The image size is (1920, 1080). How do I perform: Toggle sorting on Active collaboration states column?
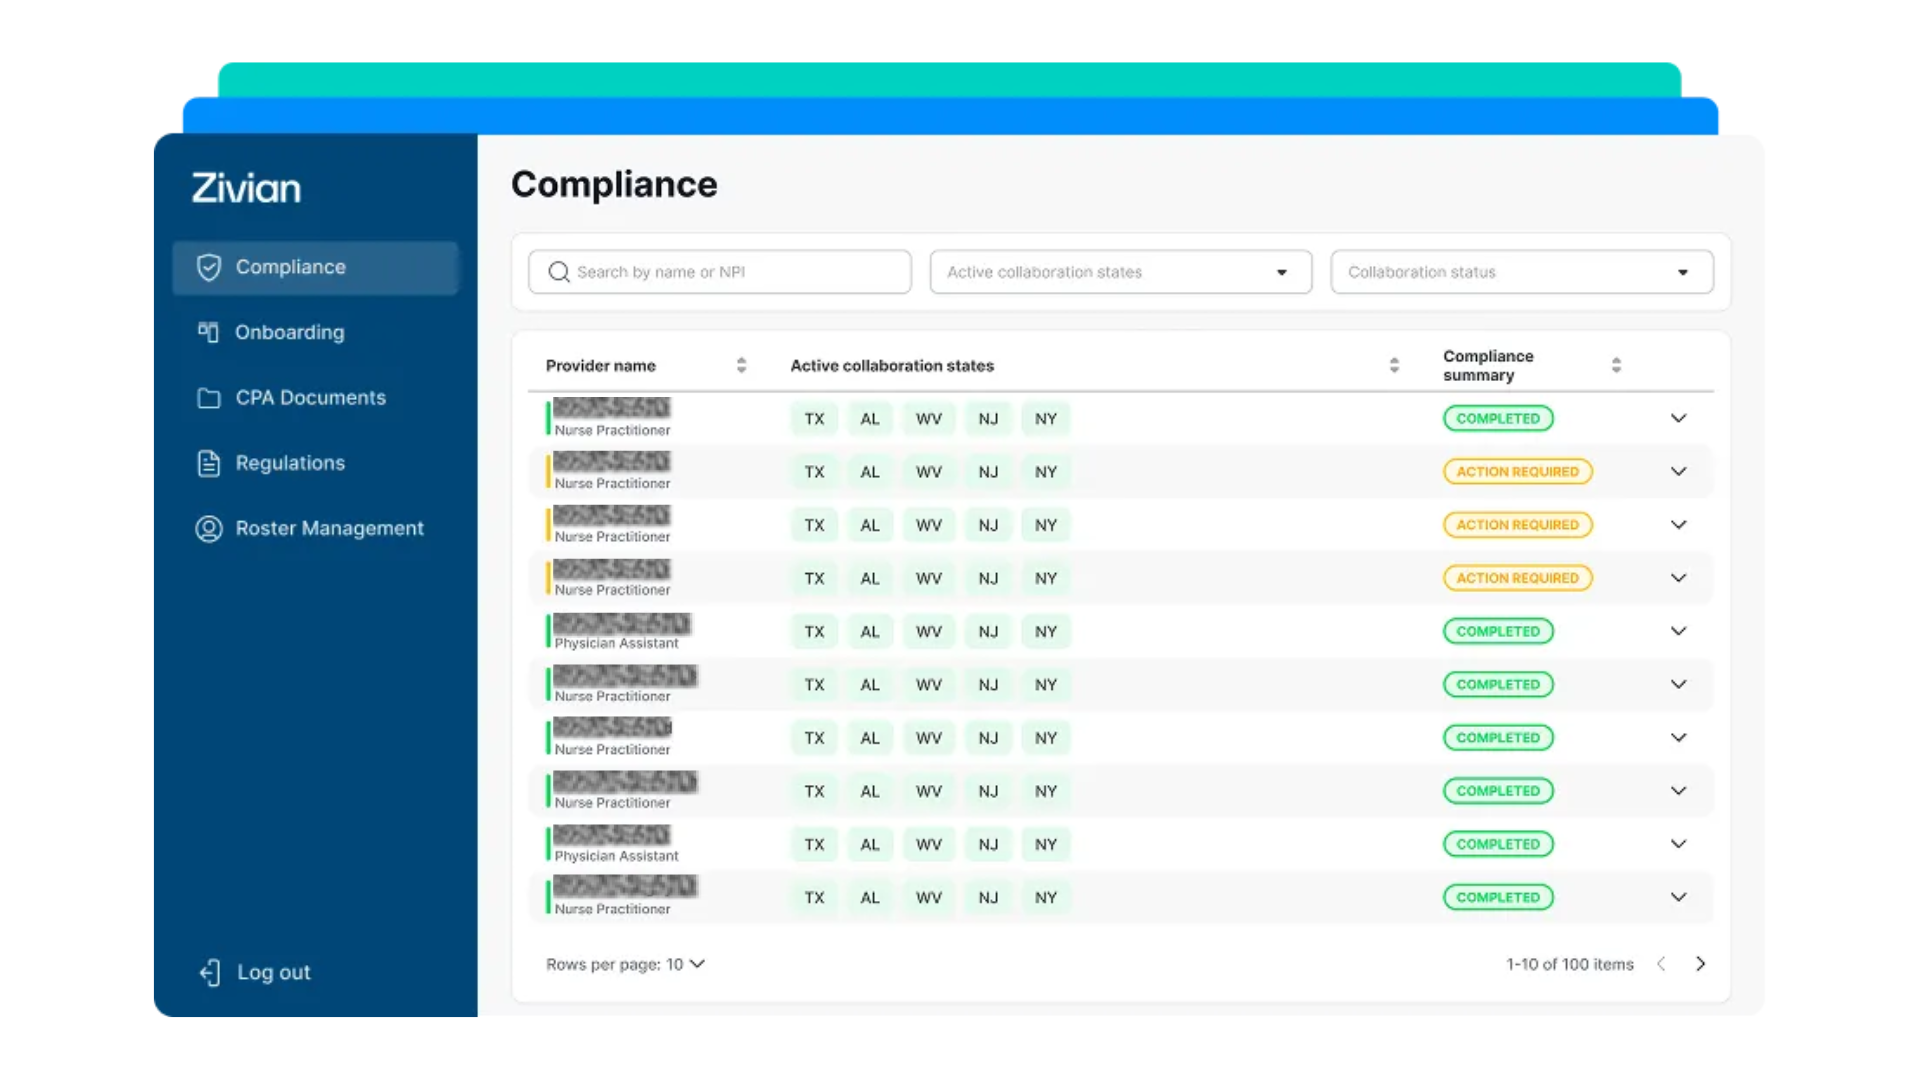pyautogui.click(x=1394, y=365)
